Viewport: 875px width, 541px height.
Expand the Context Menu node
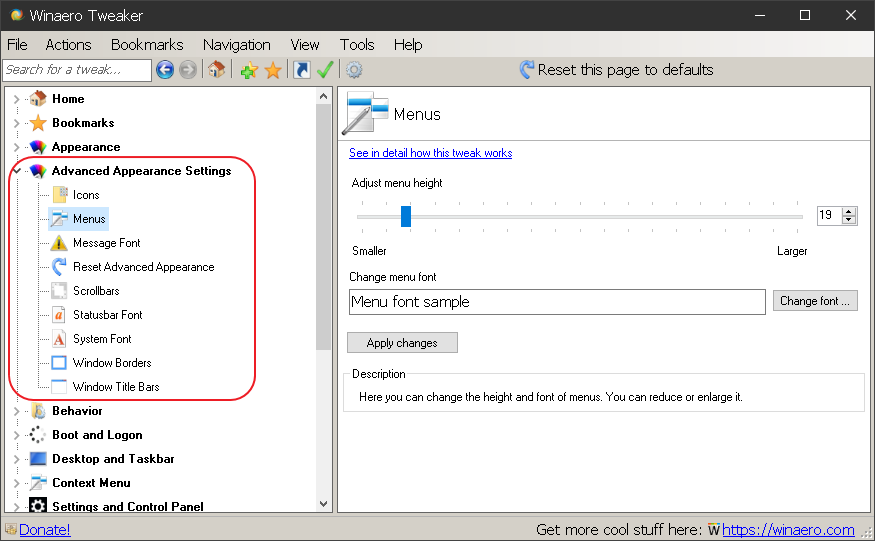(16, 483)
